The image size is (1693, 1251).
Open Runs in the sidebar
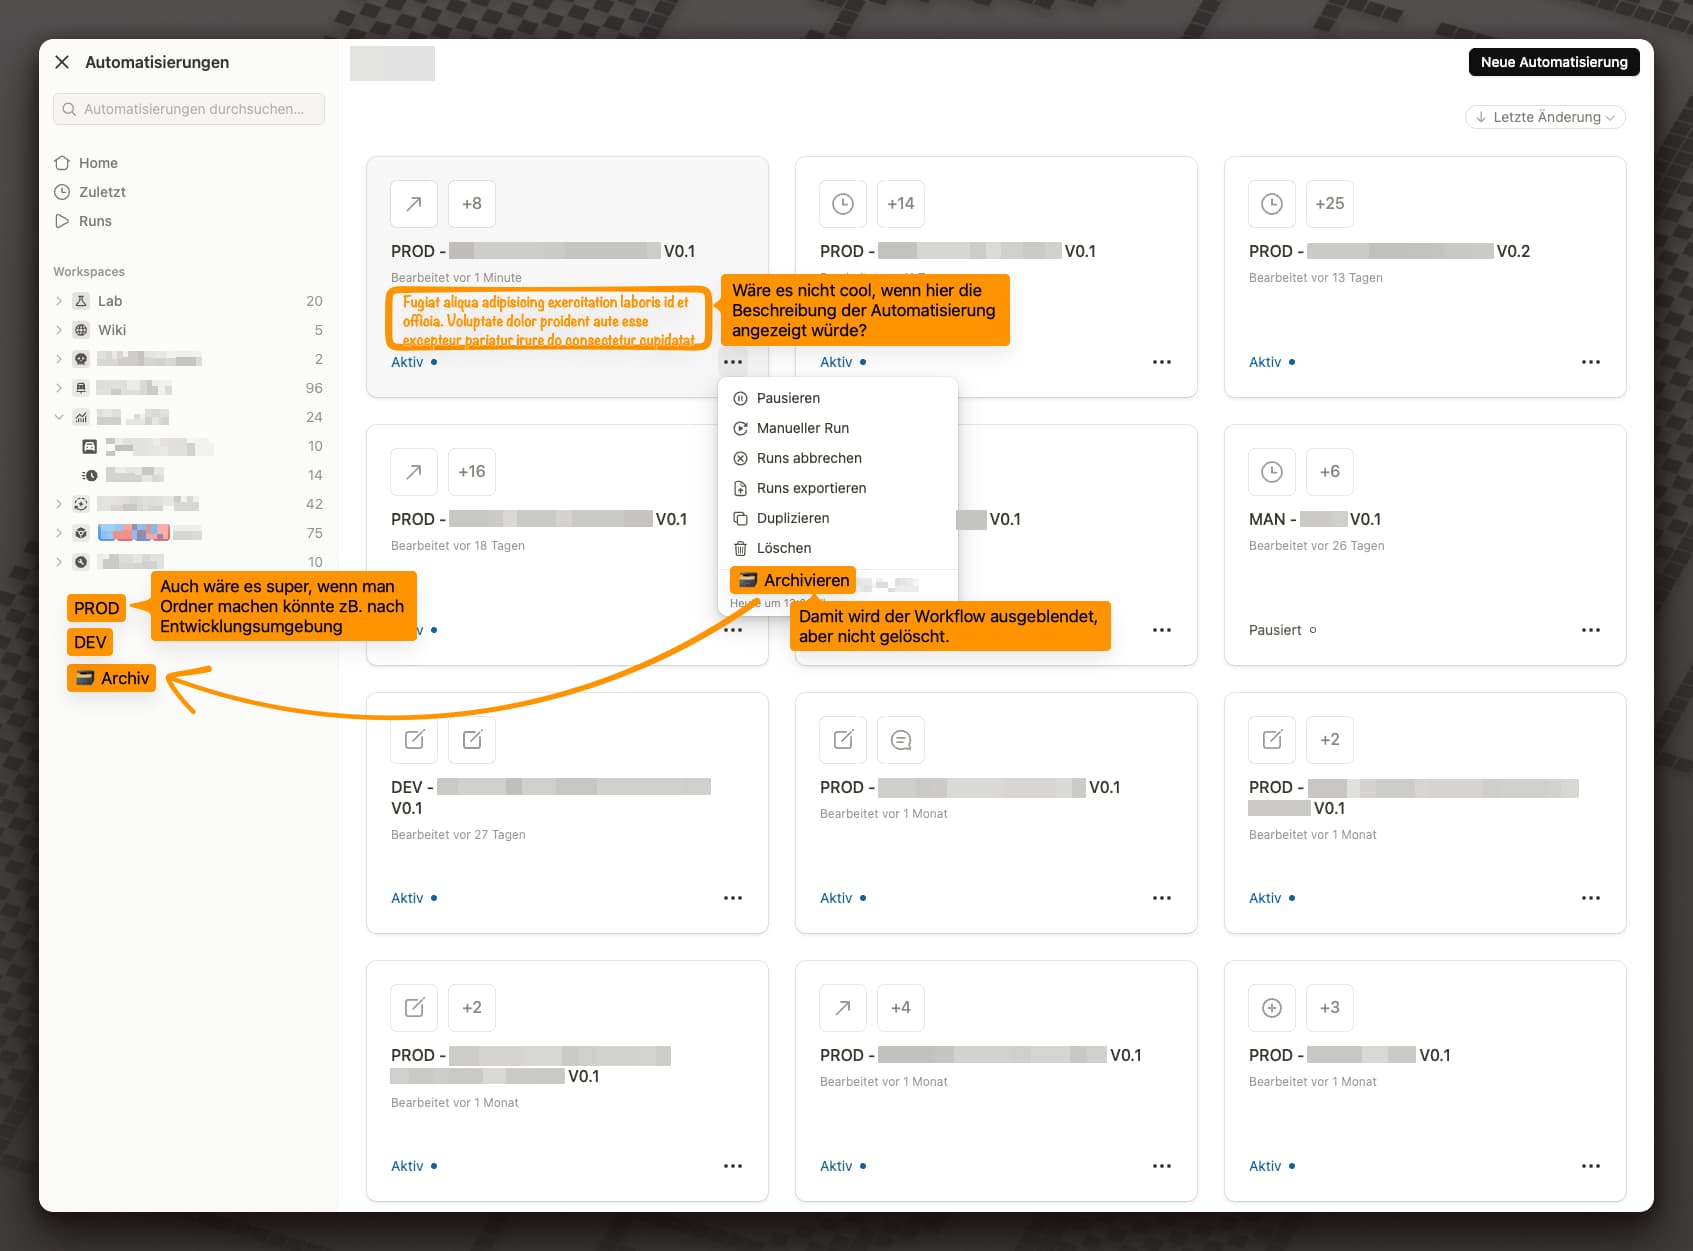pos(95,221)
